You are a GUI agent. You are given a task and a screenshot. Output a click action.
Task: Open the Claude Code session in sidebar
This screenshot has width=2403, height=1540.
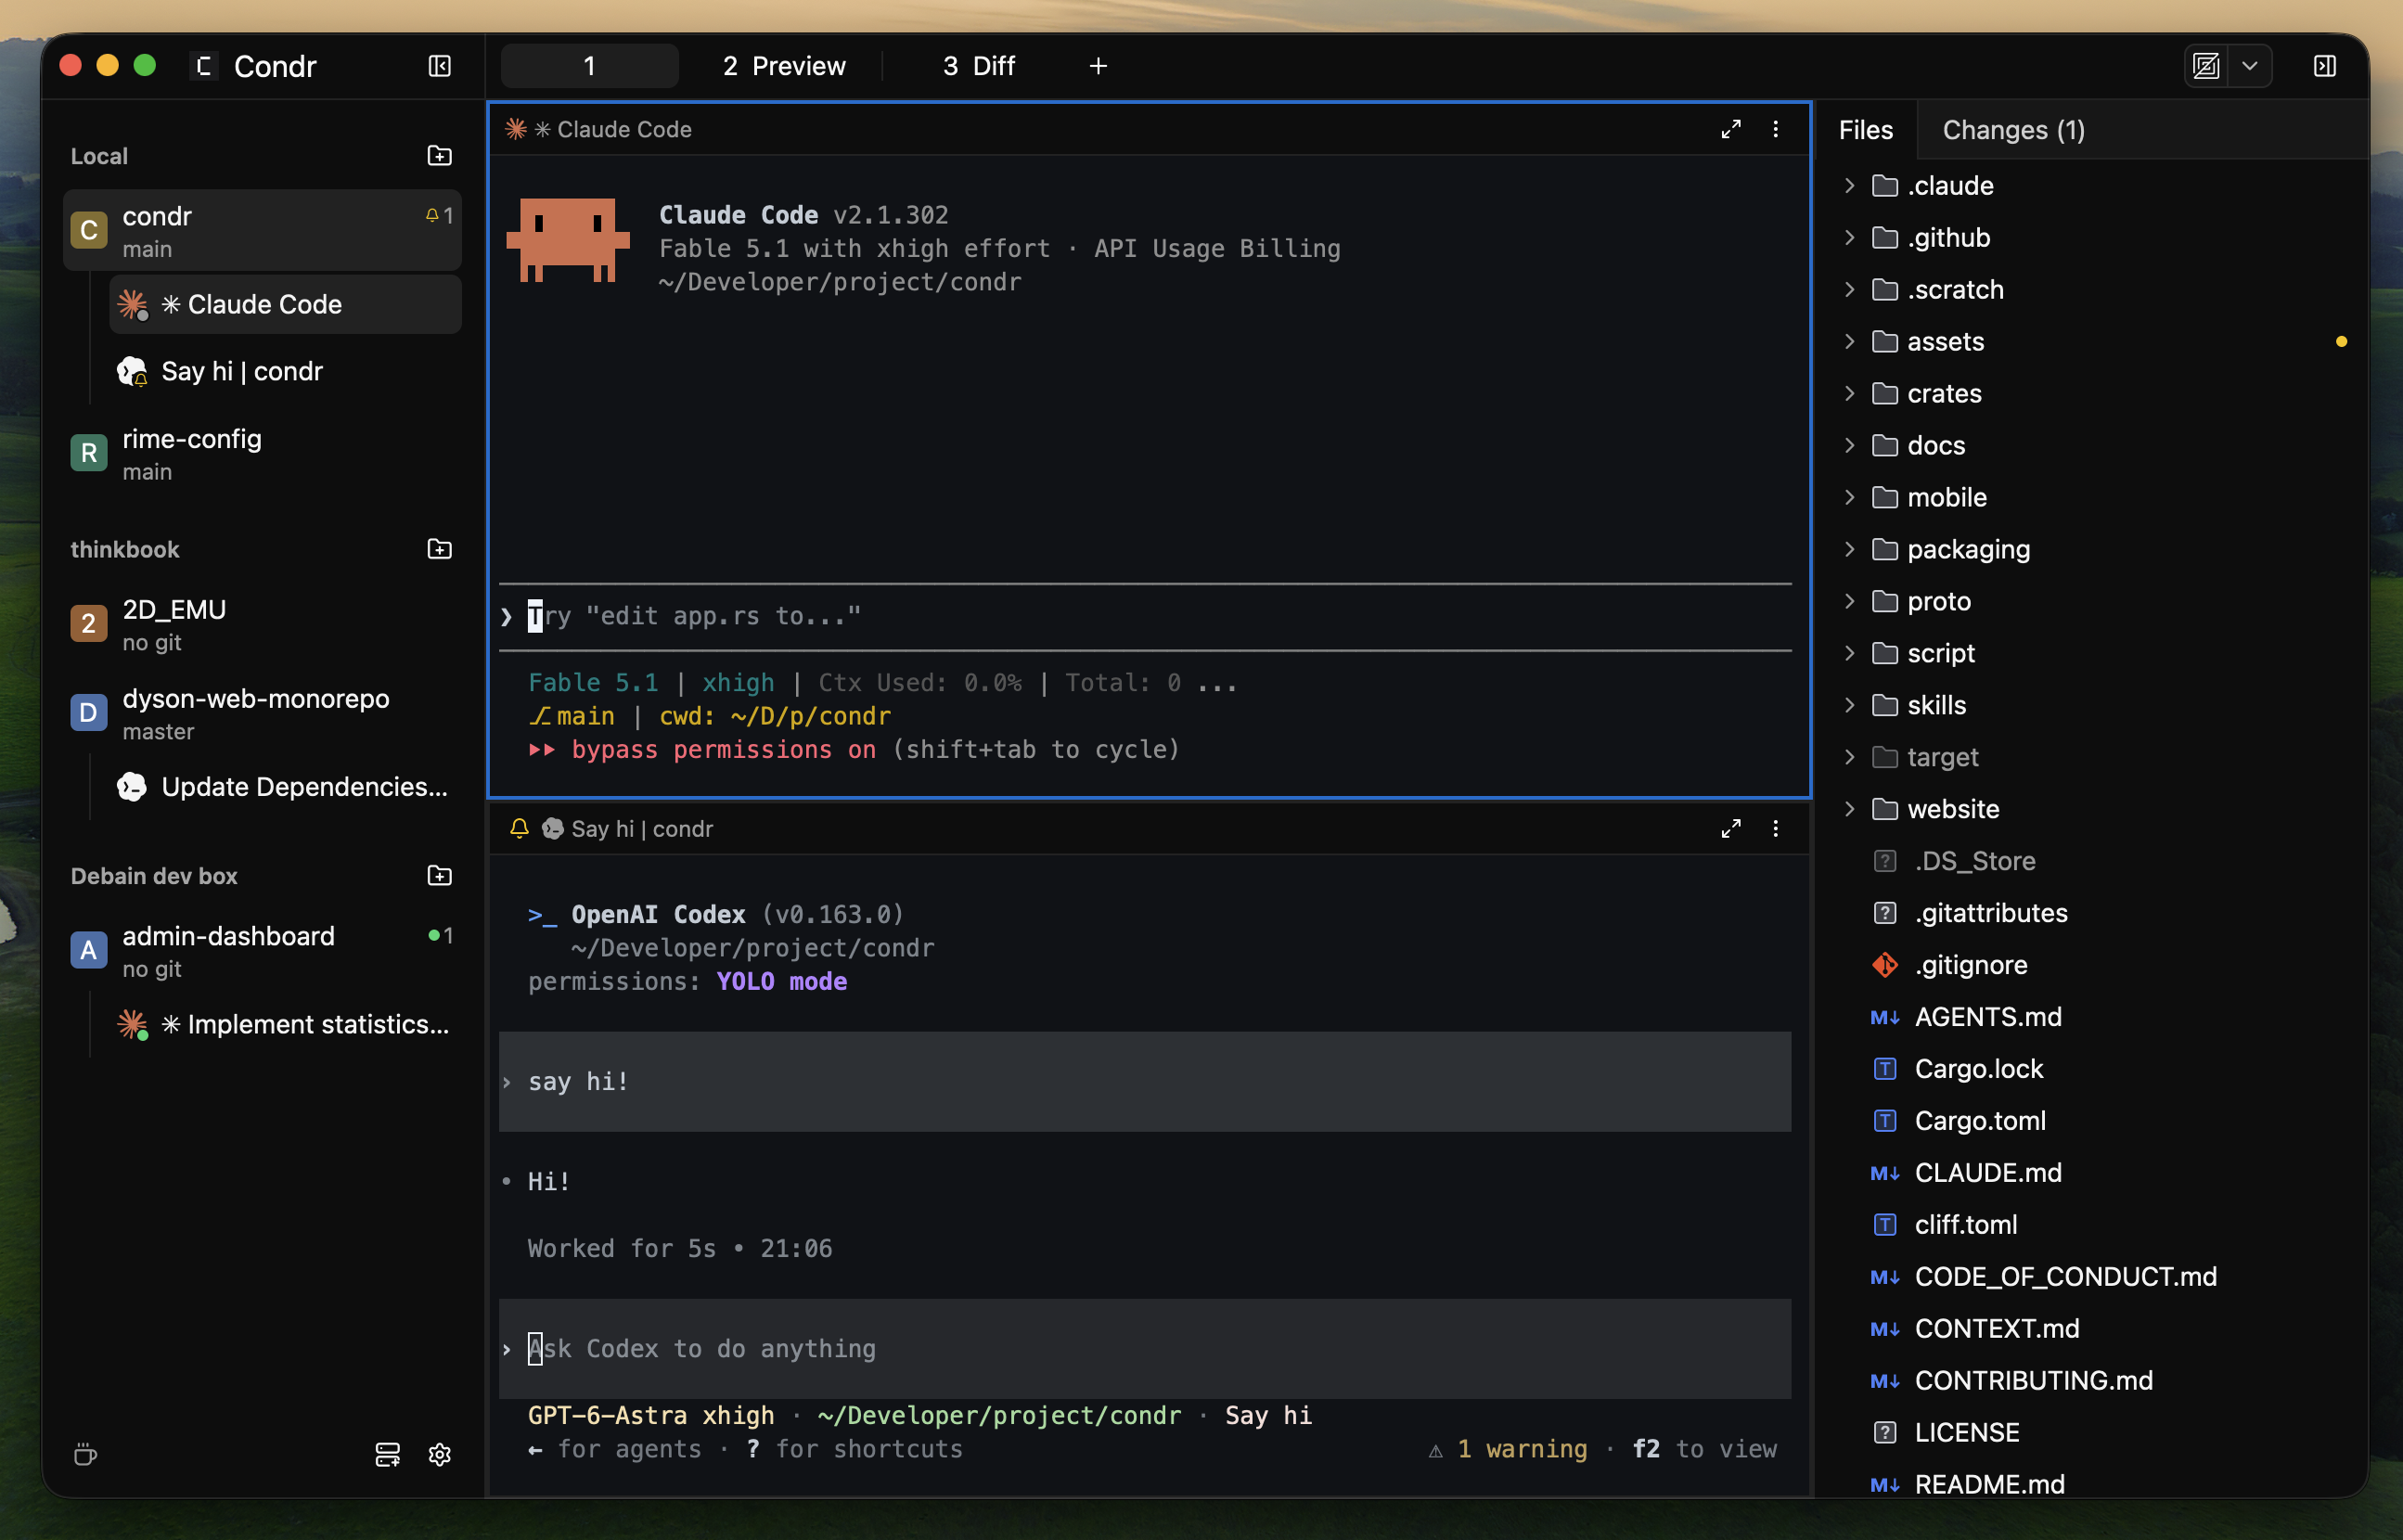pos(285,305)
